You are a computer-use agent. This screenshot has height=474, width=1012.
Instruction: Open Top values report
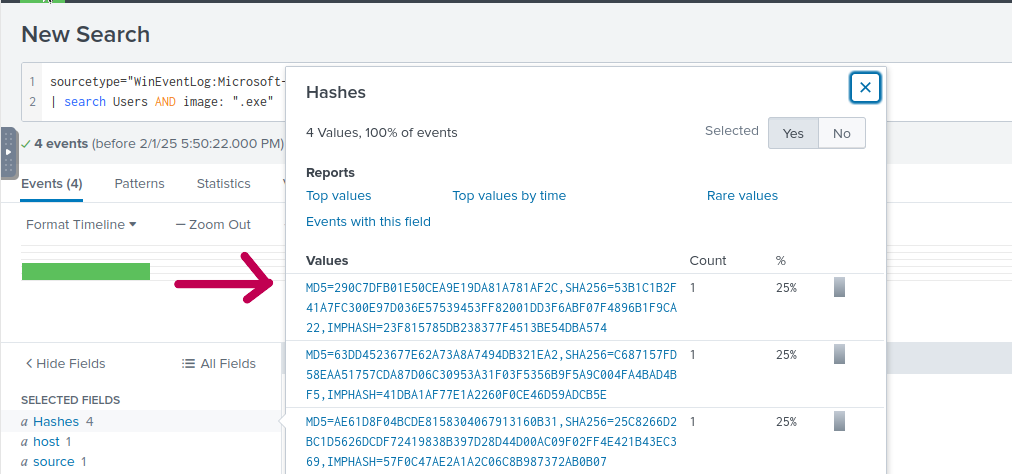[x=338, y=196]
